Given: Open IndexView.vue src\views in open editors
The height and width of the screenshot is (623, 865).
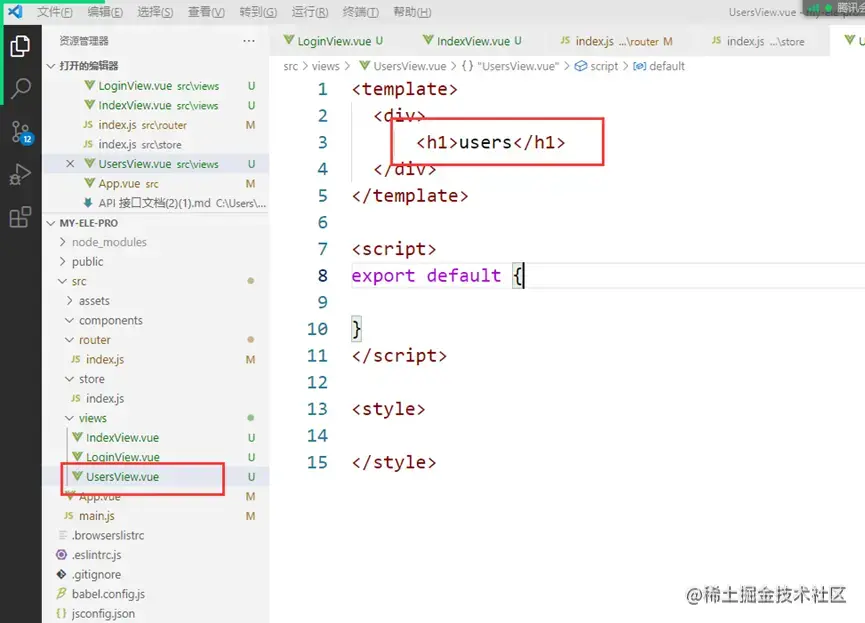Looking at the screenshot, I should [158, 105].
